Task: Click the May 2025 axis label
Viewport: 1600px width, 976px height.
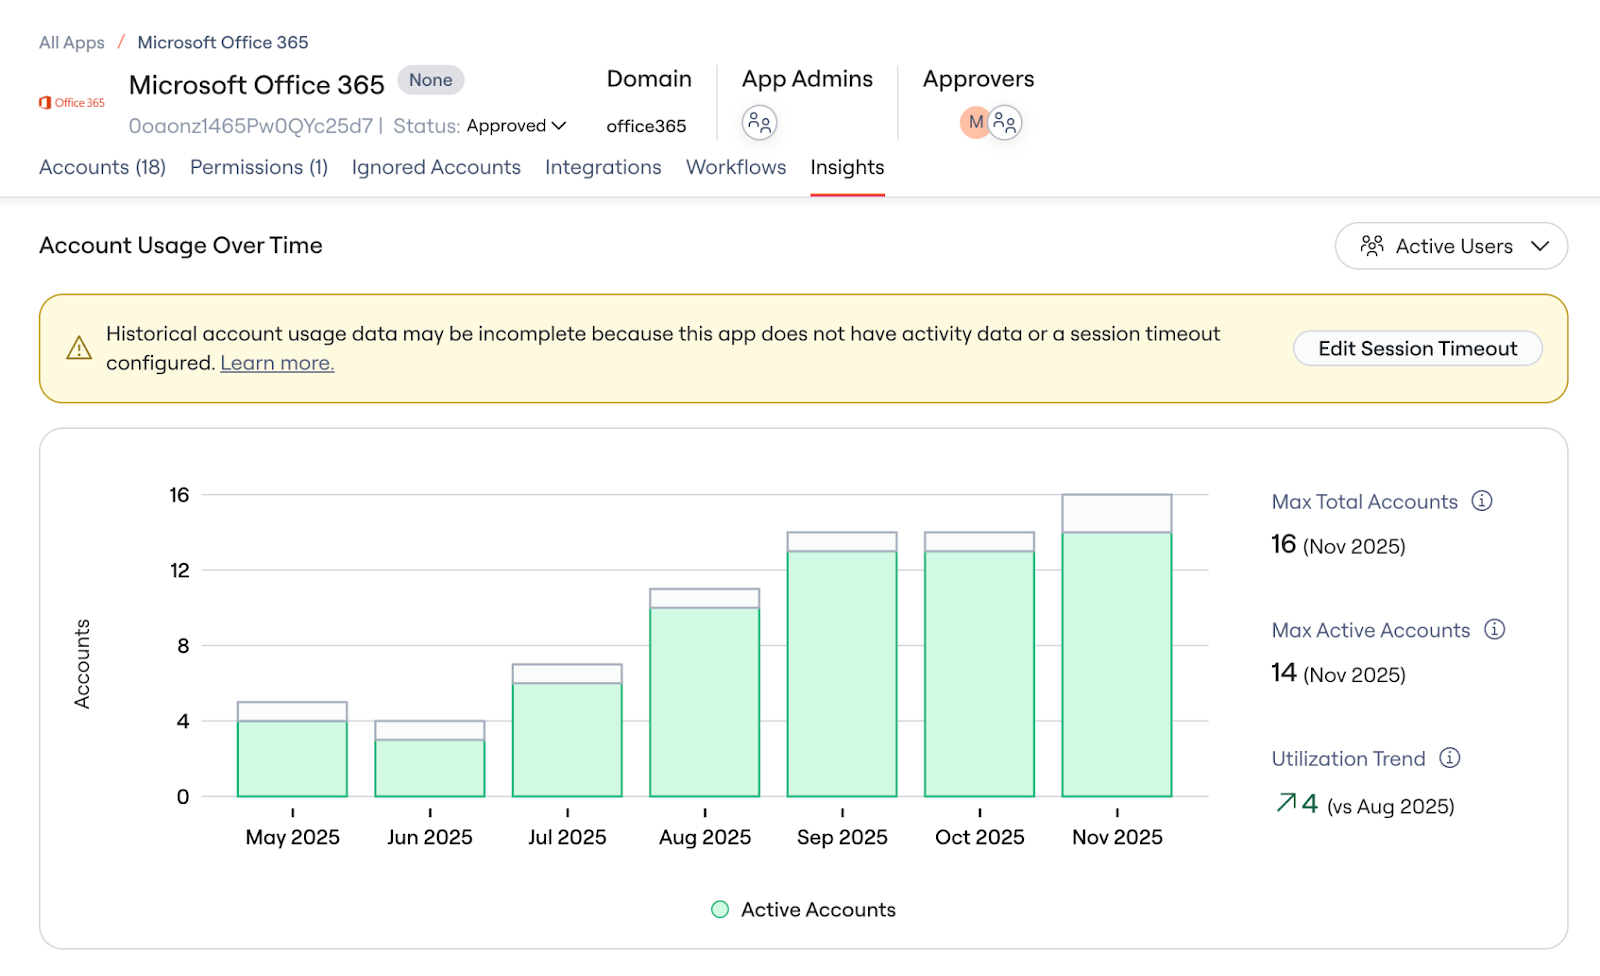Action: pyautogui.click(x=292, y=837)
